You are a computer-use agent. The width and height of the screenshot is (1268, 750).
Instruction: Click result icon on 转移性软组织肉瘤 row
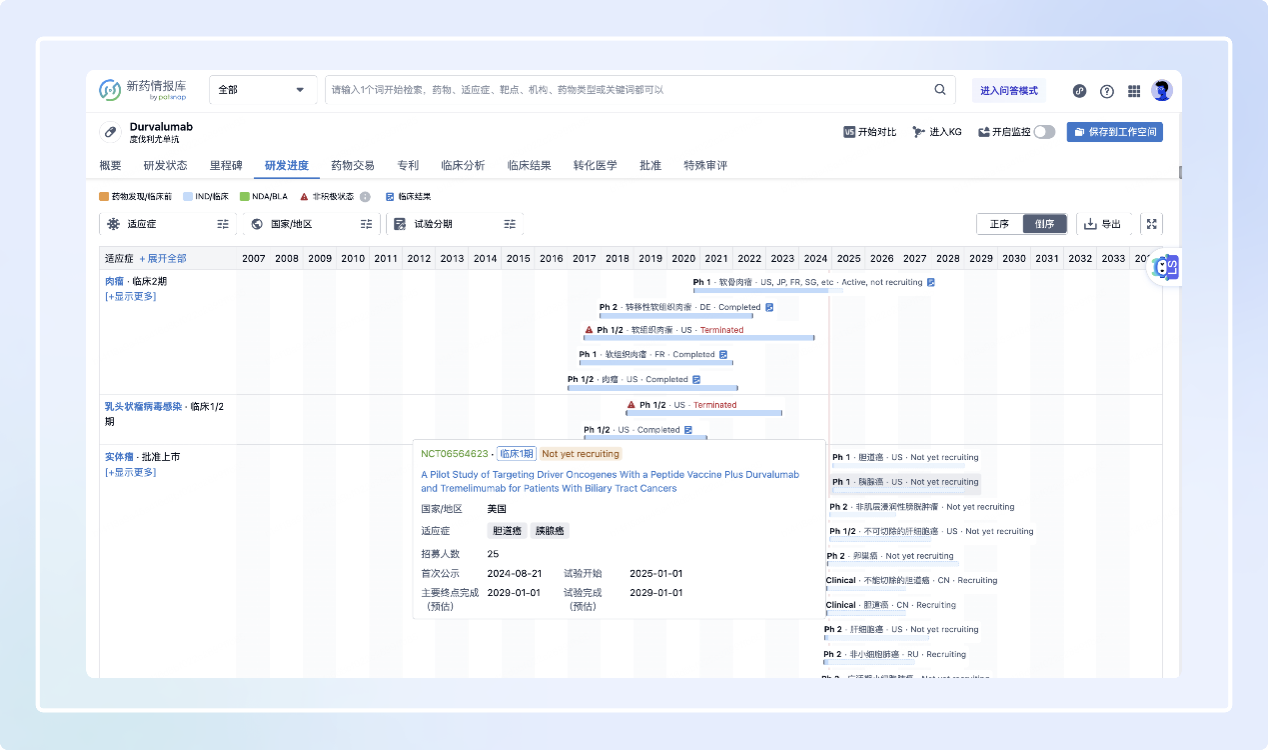pos(770,307)
